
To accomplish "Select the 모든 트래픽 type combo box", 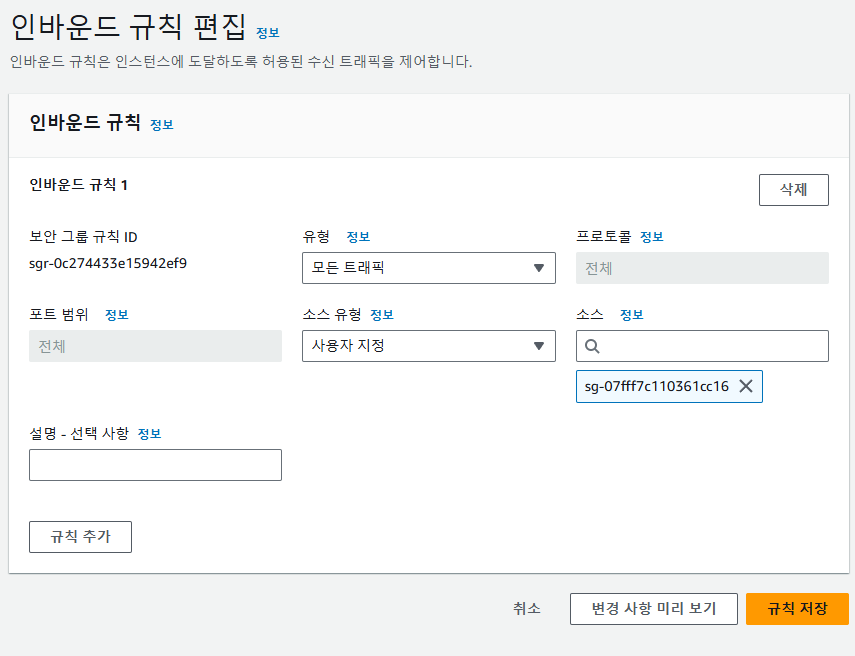I will pyautogui.click(x=429, y=268).
